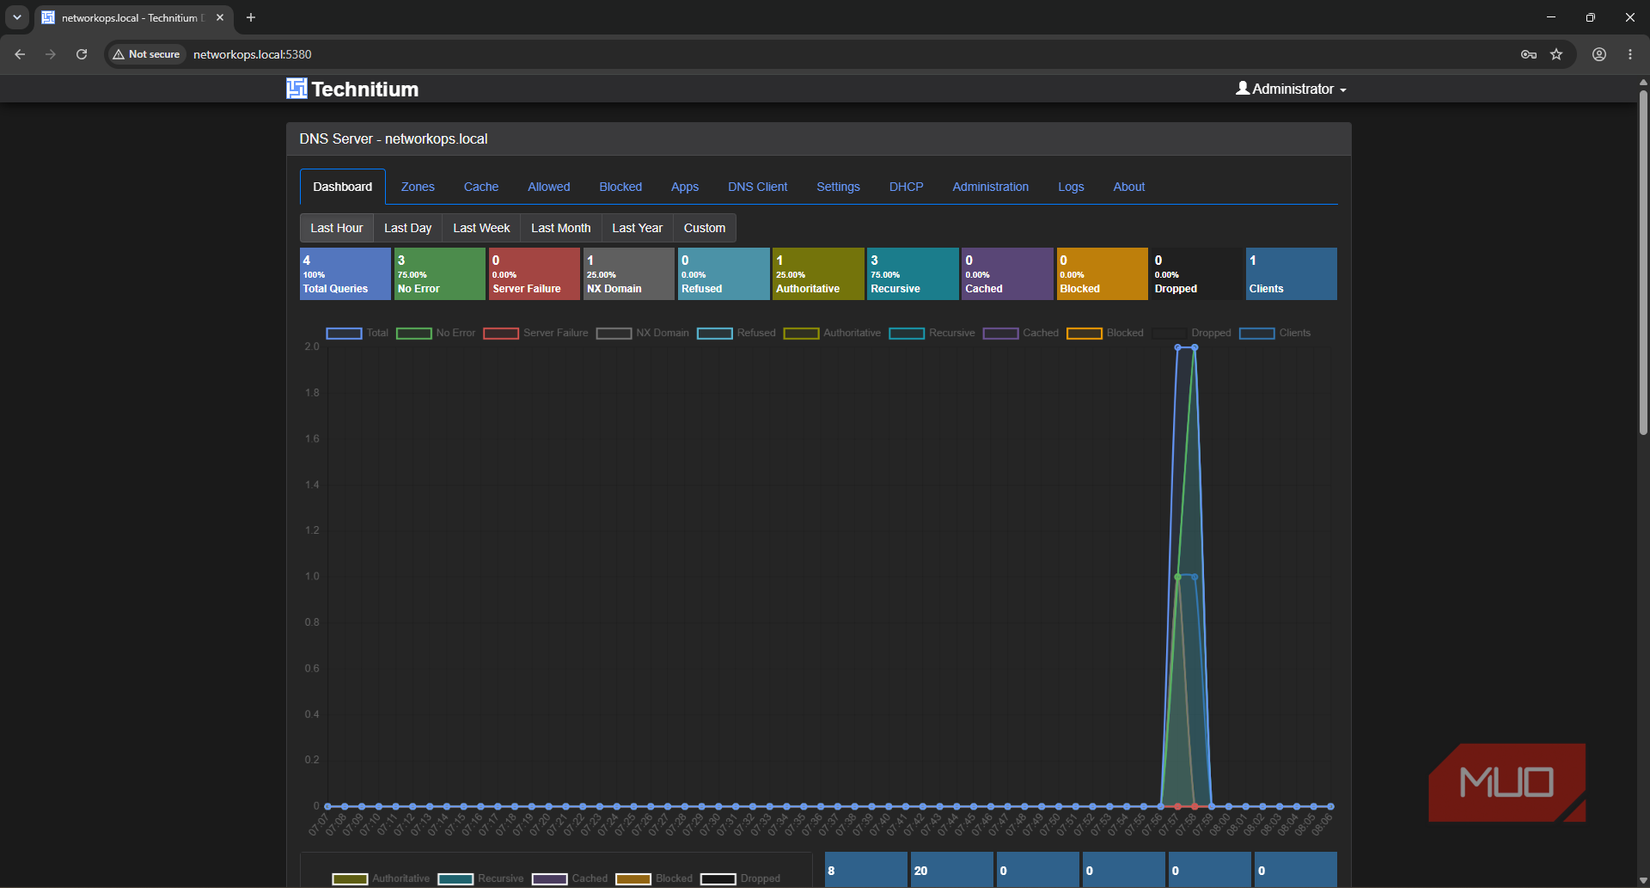
Task: Click the Server Failure stat tile
Action: pyautogui.click(x=534, y=274)
